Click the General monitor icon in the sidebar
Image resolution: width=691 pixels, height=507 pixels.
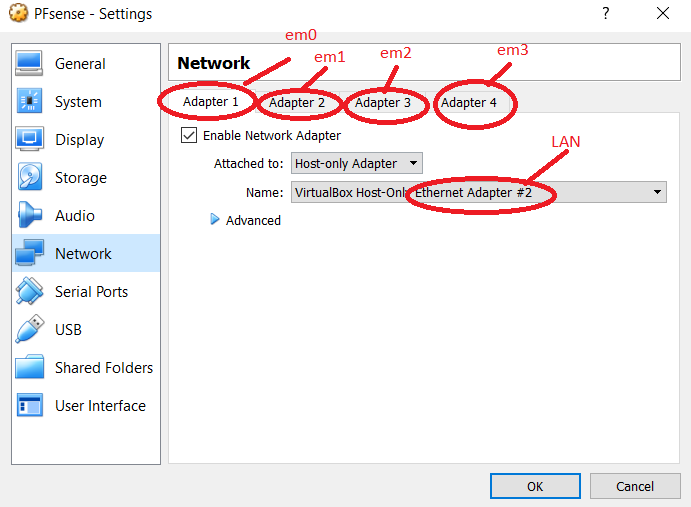coord(29,63)
